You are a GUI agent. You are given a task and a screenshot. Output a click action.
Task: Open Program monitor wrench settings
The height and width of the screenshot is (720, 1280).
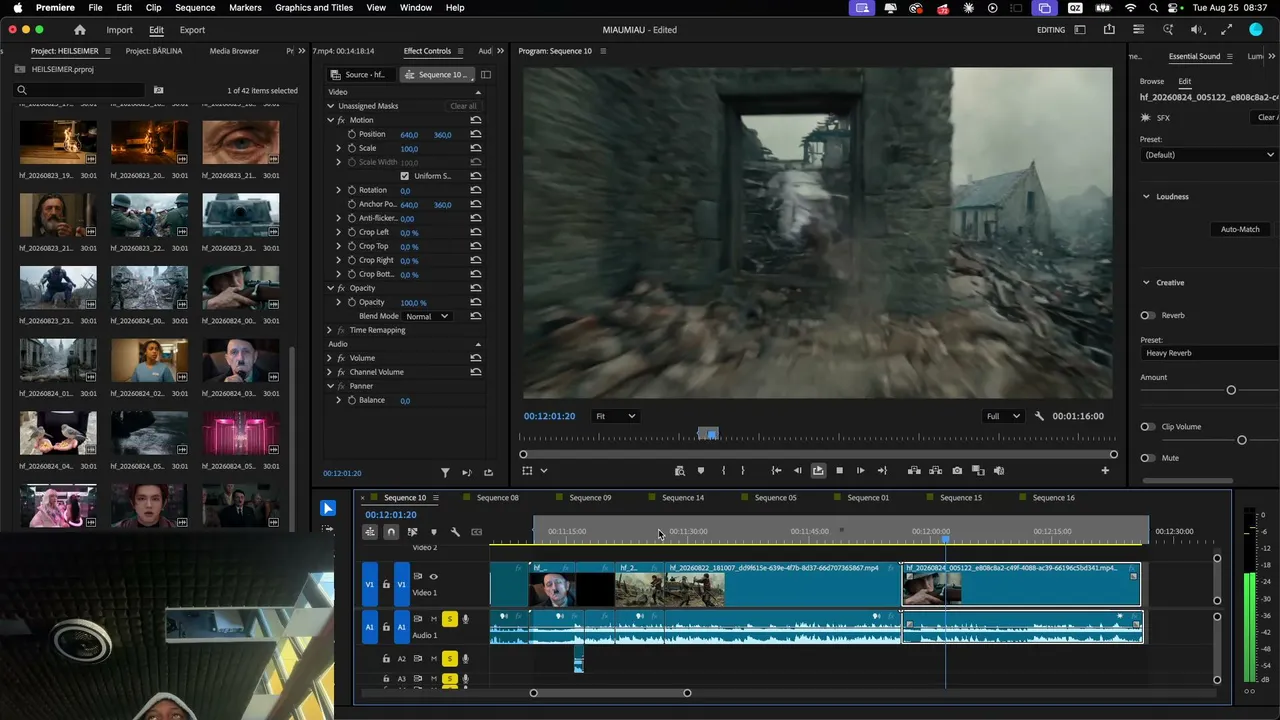click(1039, 416)
